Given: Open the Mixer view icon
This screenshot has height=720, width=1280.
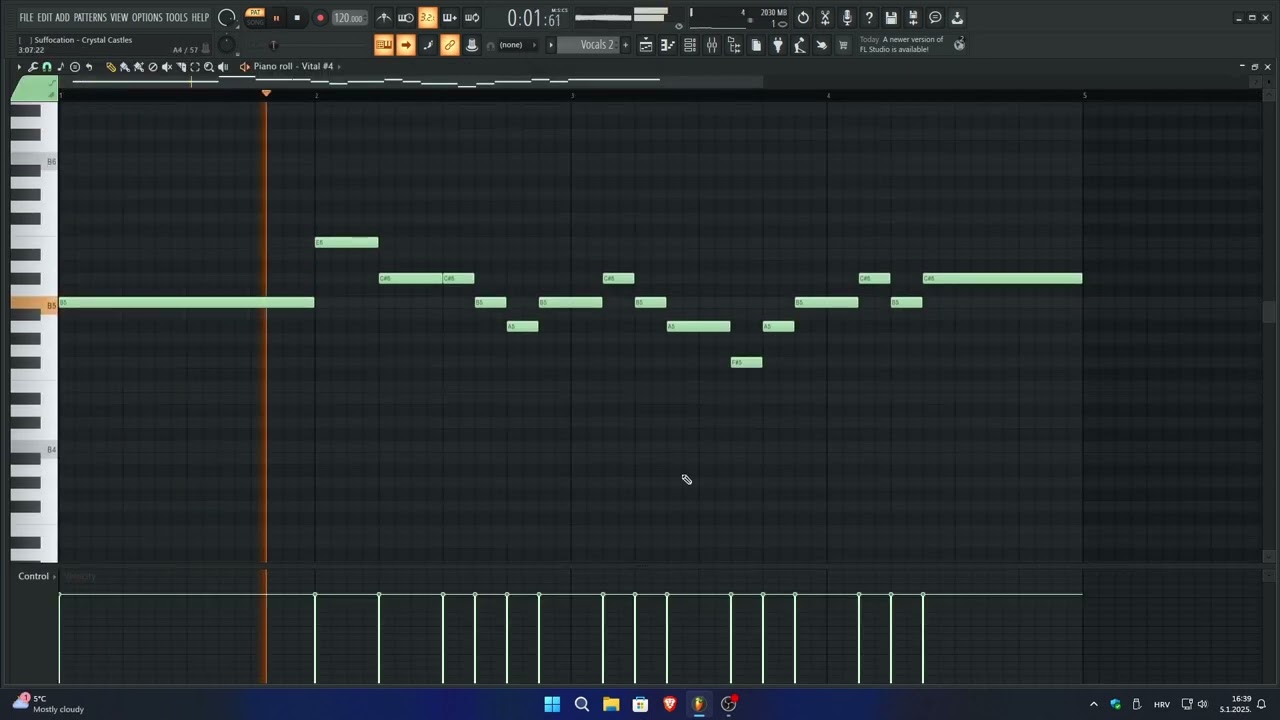Looking at the screenshot, I should tap(712, 45).
